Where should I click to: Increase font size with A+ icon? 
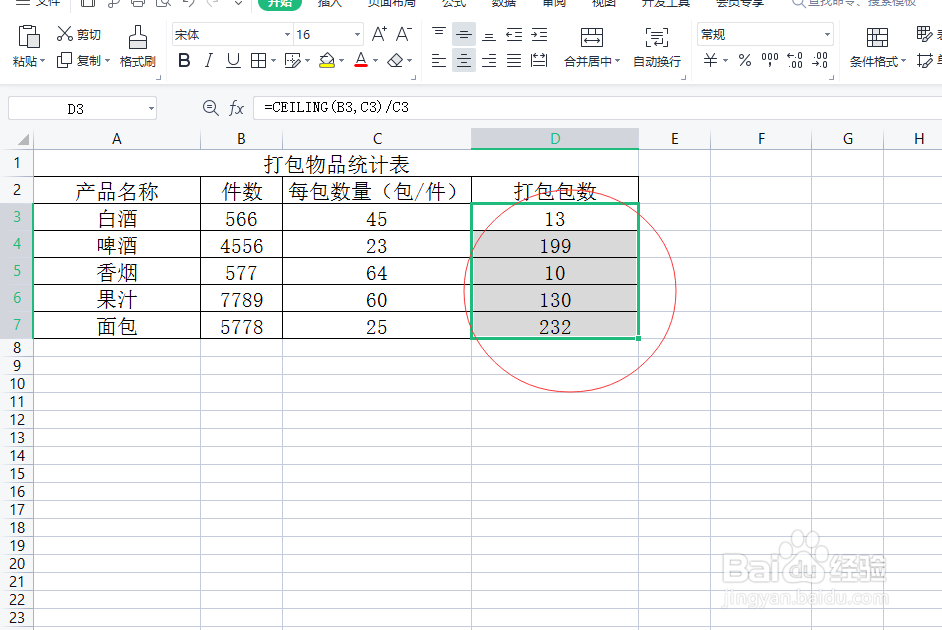tap(379, 34)
